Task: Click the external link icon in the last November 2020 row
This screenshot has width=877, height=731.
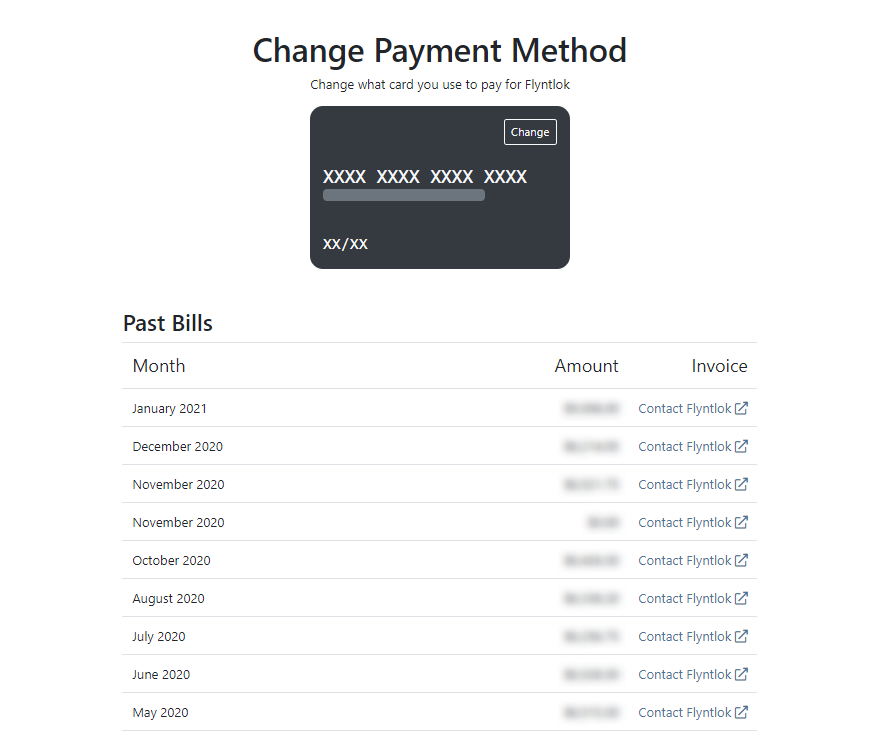Action: click(741, 522)
